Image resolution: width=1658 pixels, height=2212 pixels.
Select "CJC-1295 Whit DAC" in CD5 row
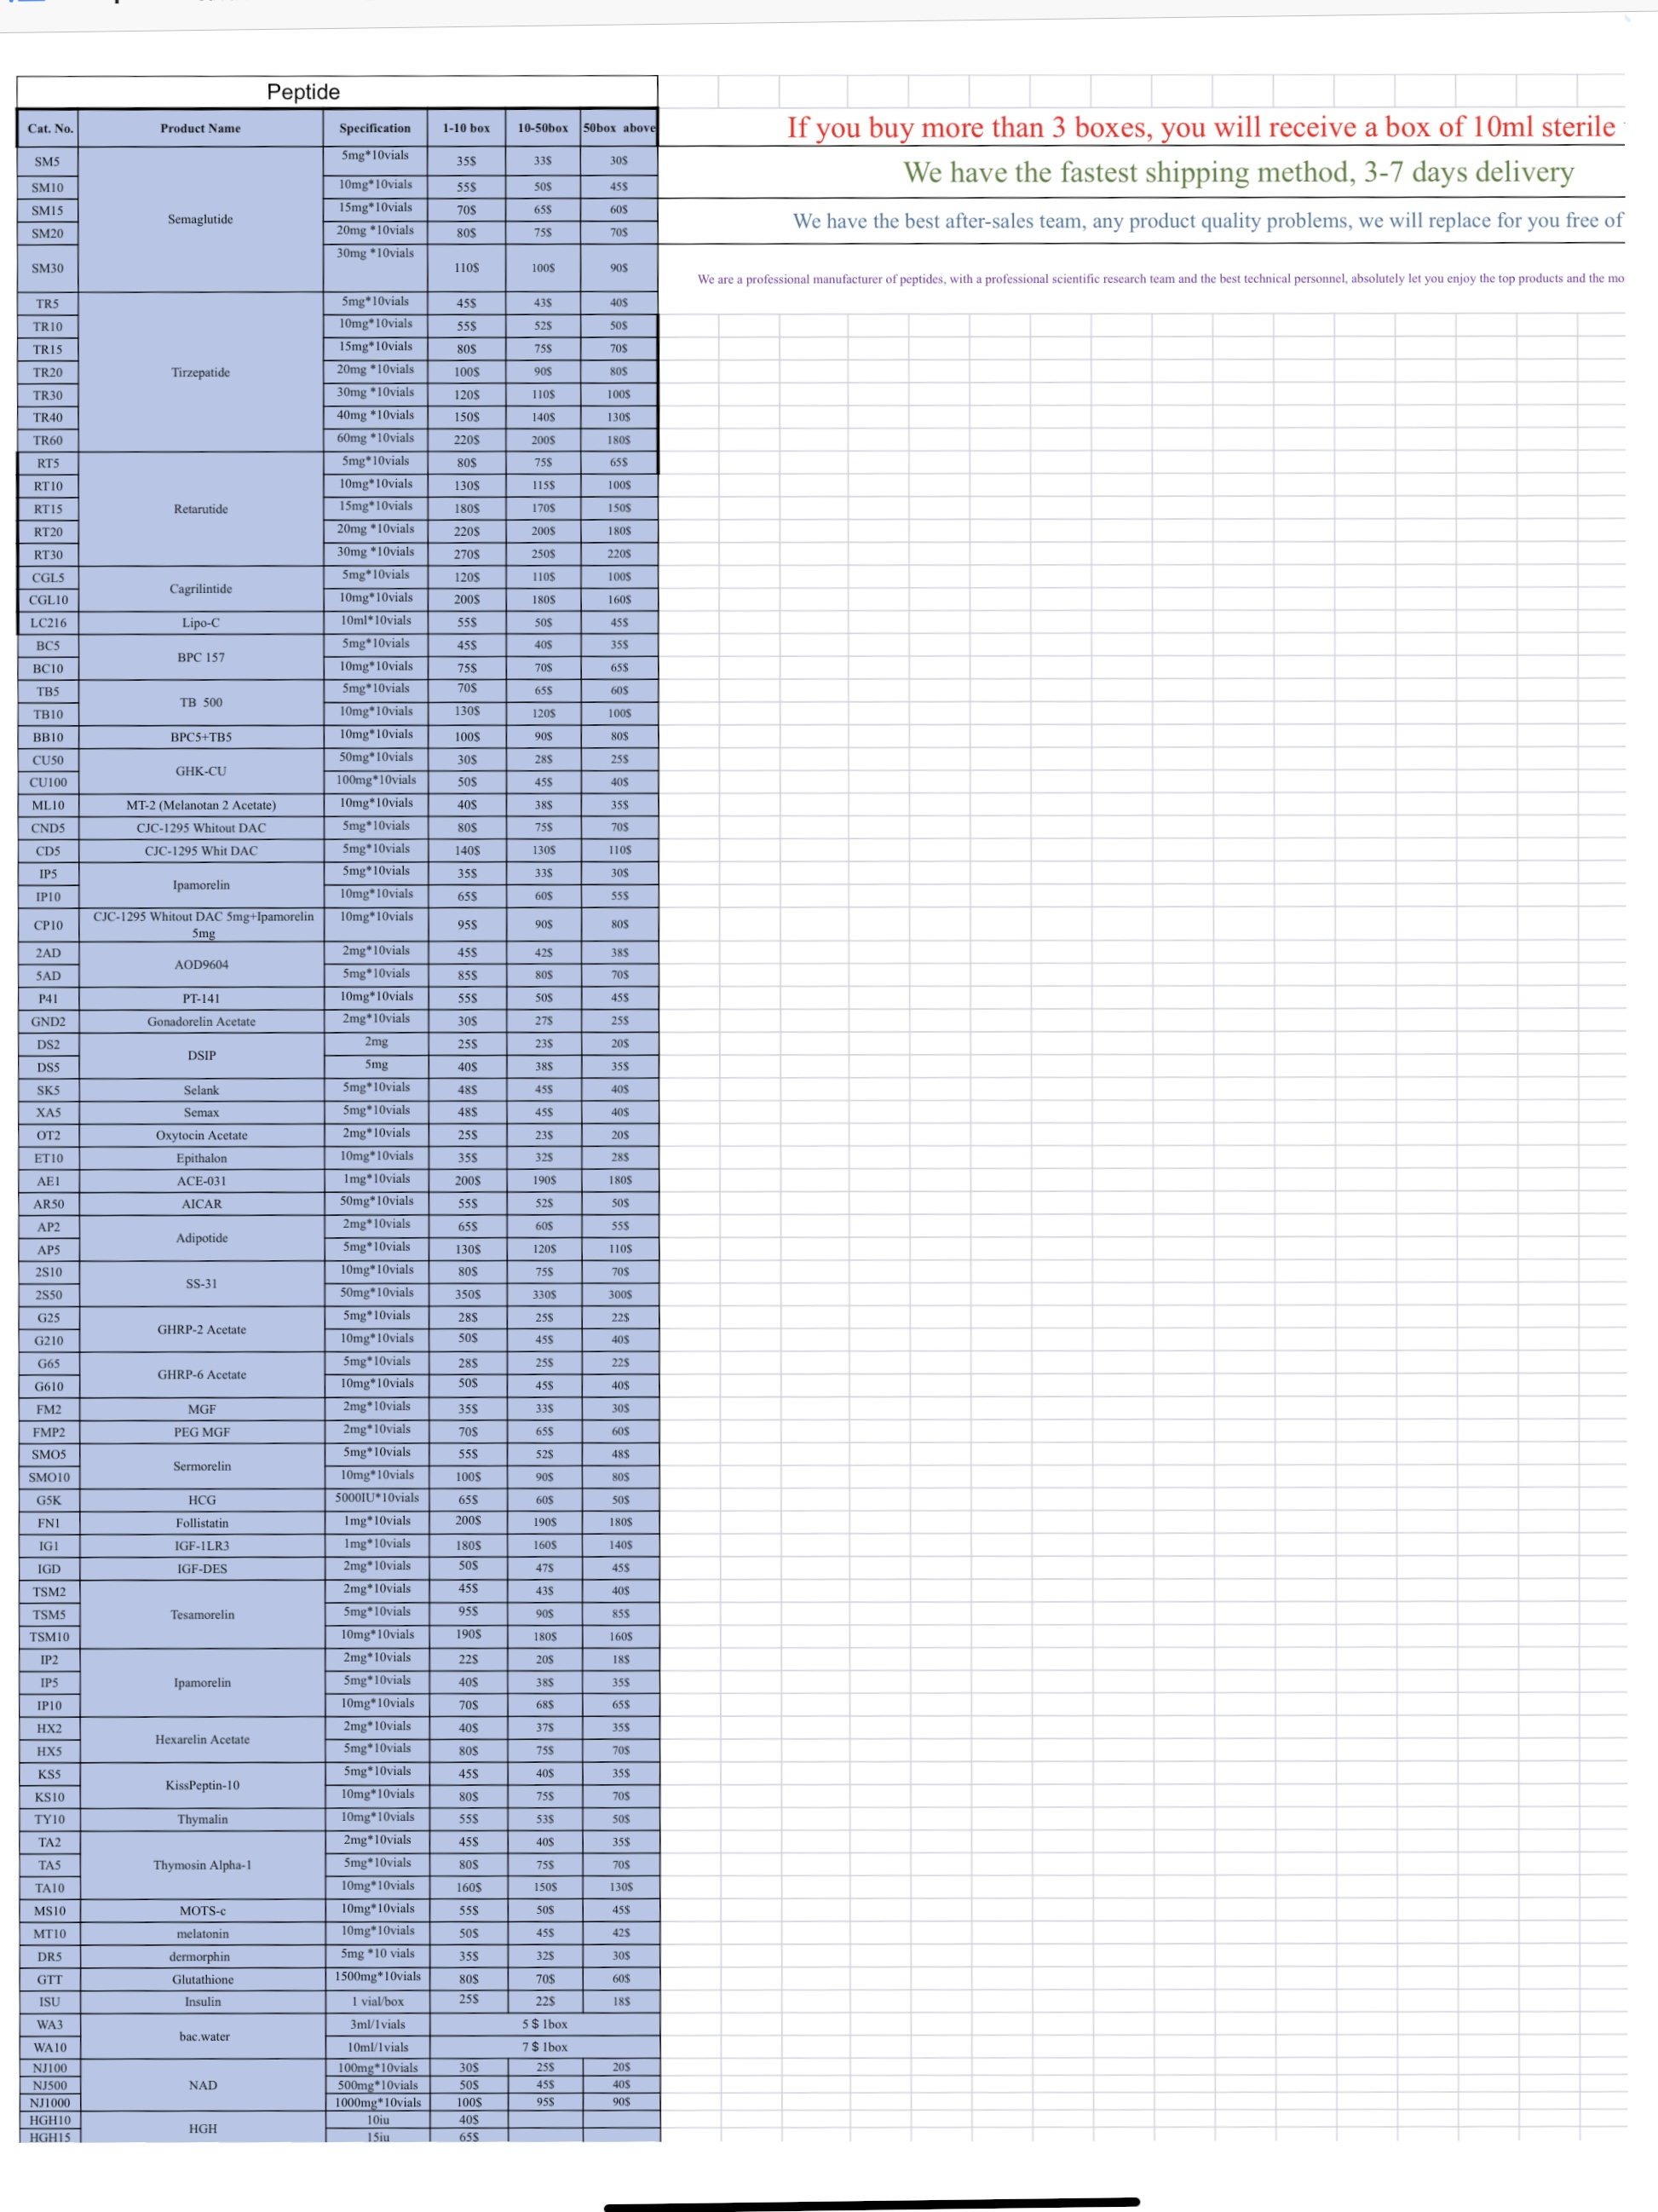[x=201, y=851]
